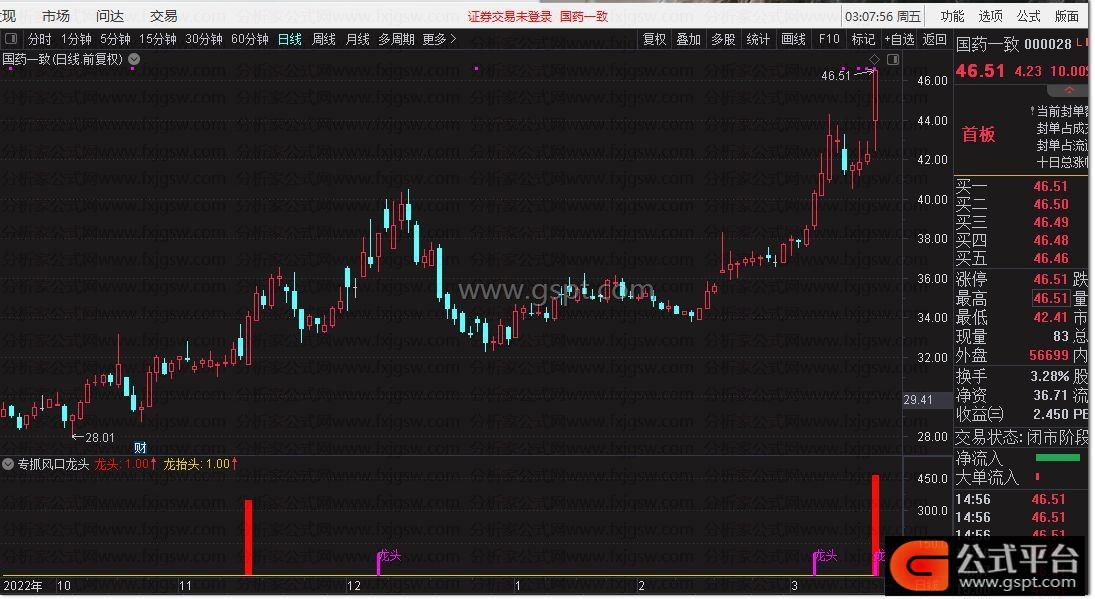This screenshot has width=1095, height=599.
Task: Toggle the right side panel icon
Action: point(892,59)
